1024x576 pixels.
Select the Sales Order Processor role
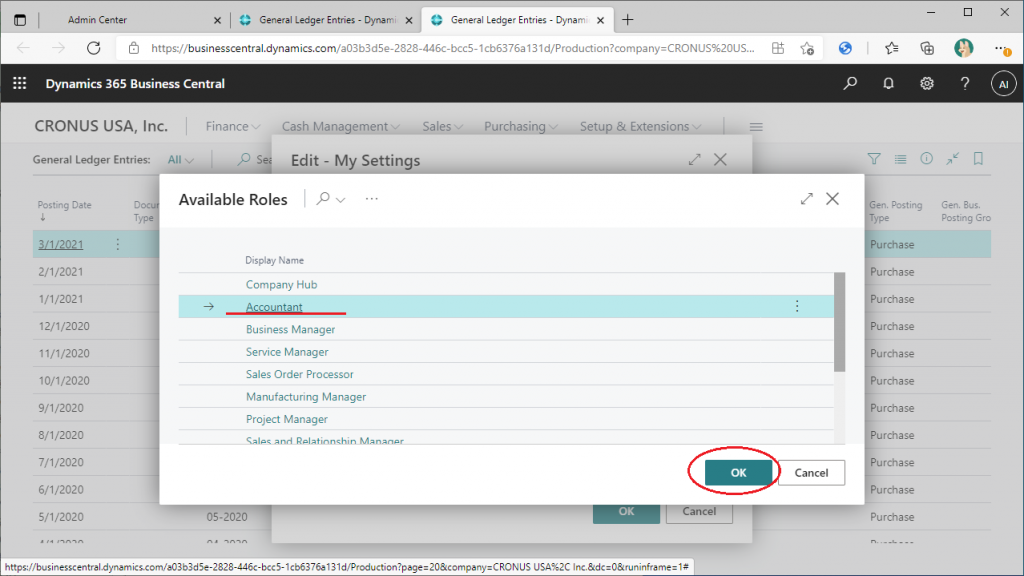(x=300, y=374)
